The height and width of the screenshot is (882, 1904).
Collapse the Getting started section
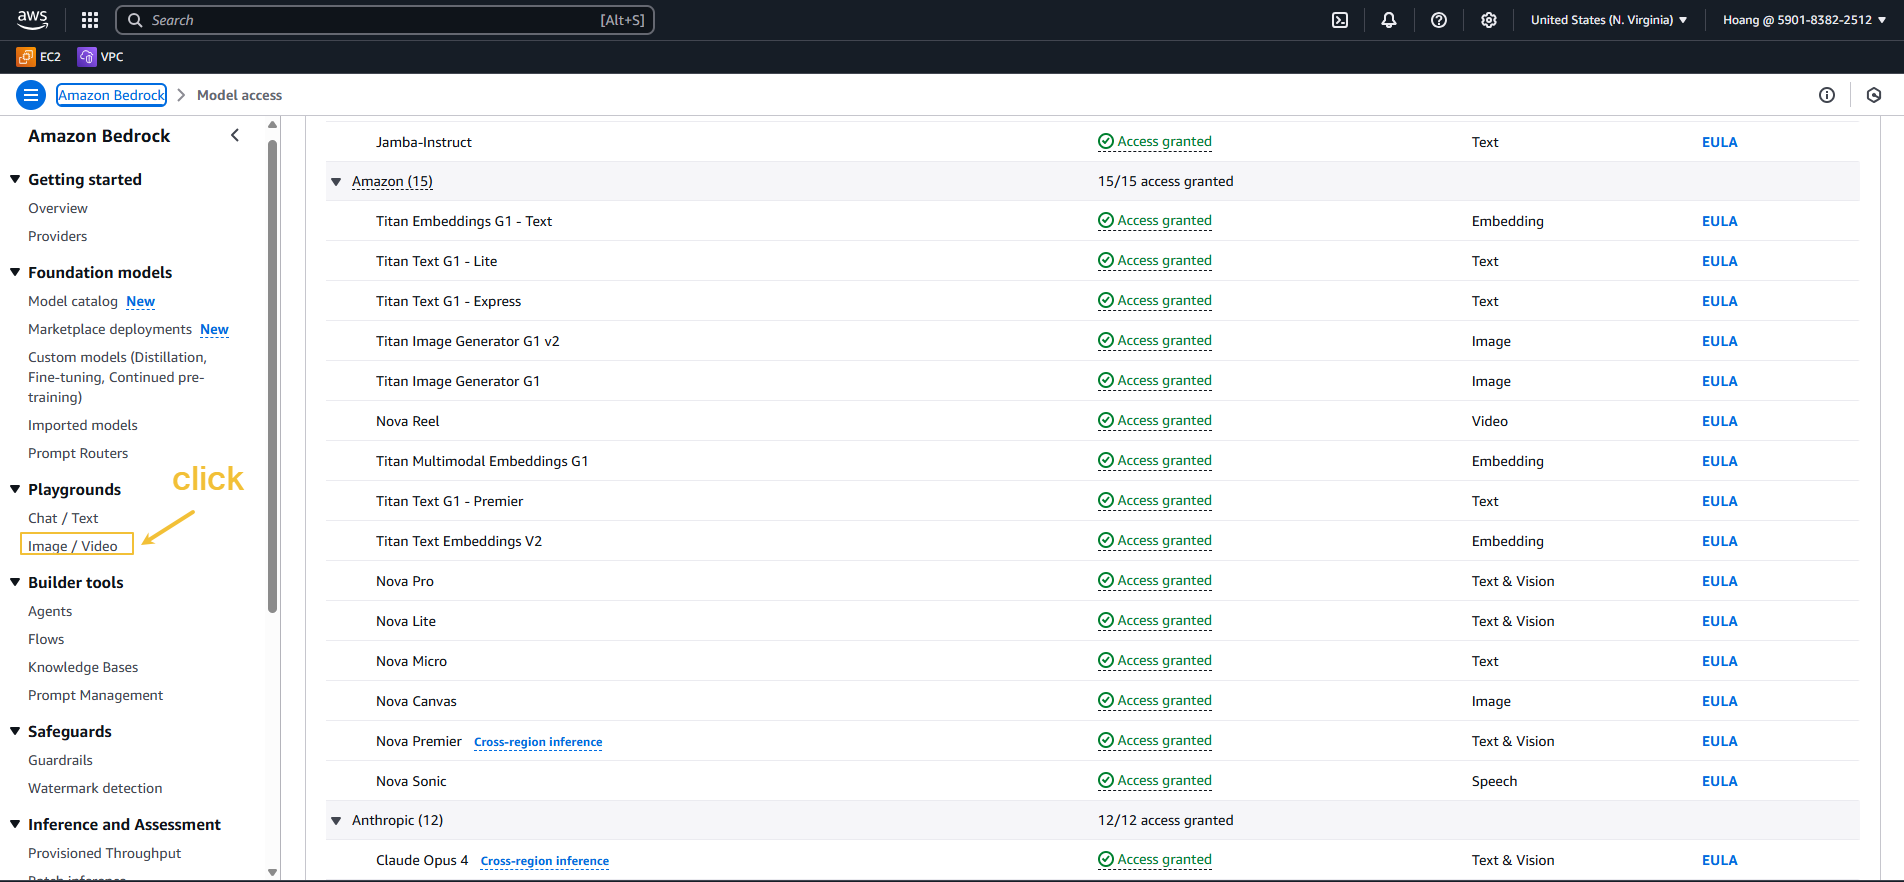click(x=15, y=180)
